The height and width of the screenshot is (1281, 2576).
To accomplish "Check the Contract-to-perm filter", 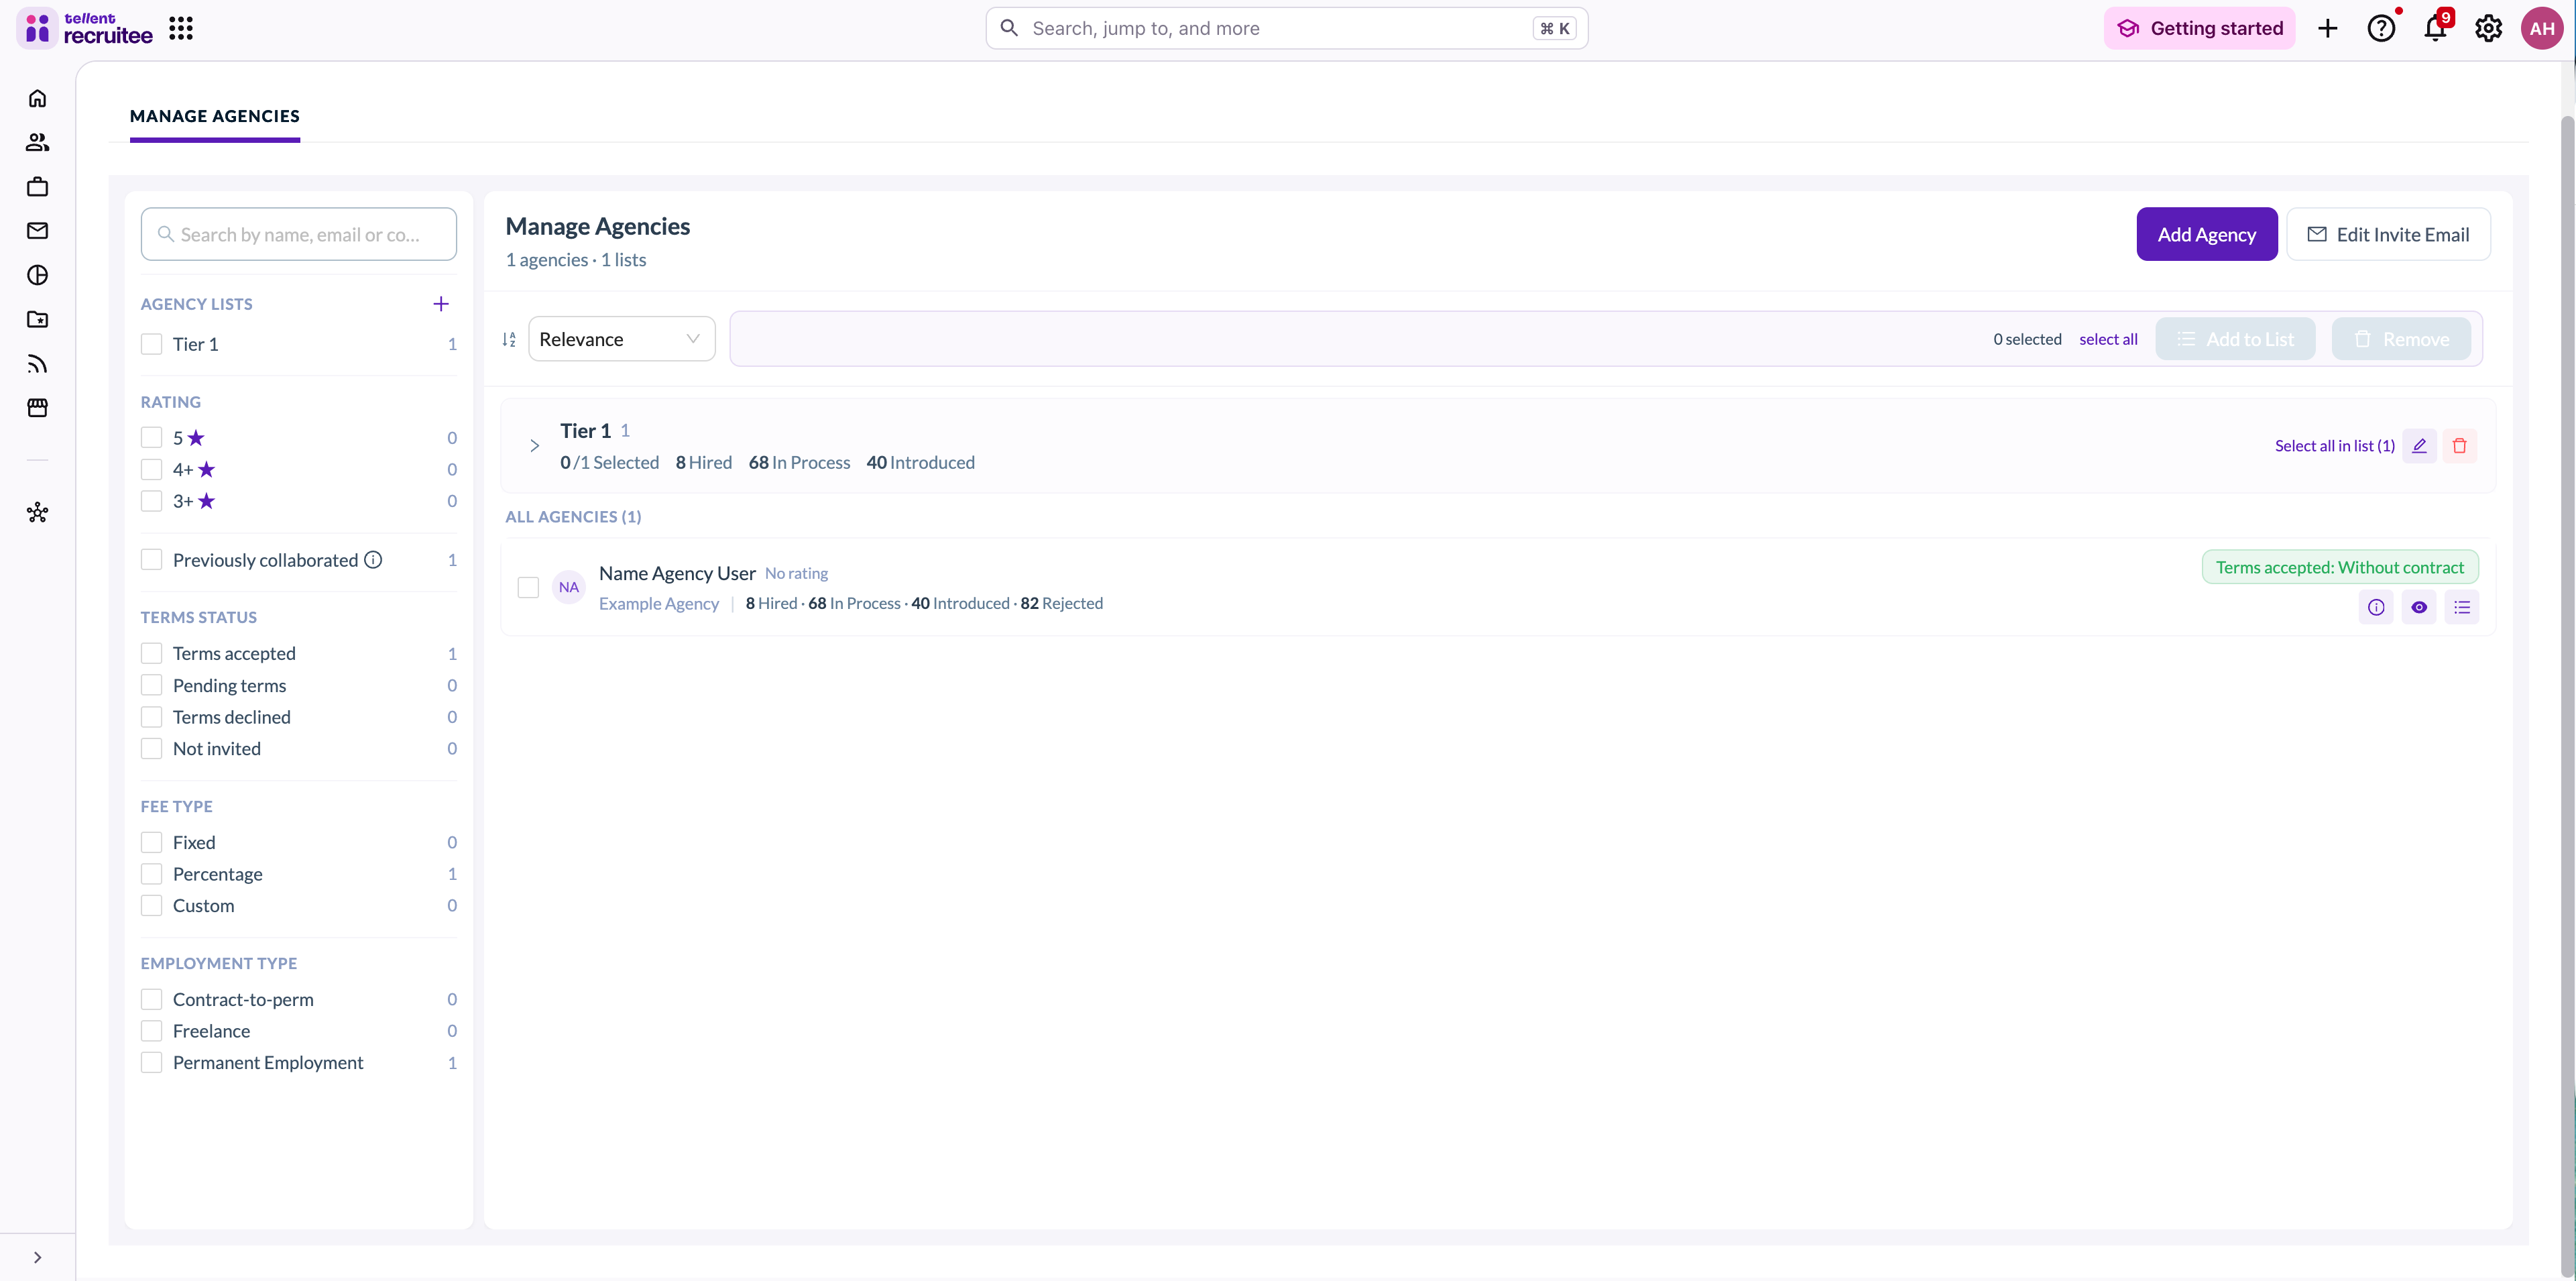I will 152,999.
